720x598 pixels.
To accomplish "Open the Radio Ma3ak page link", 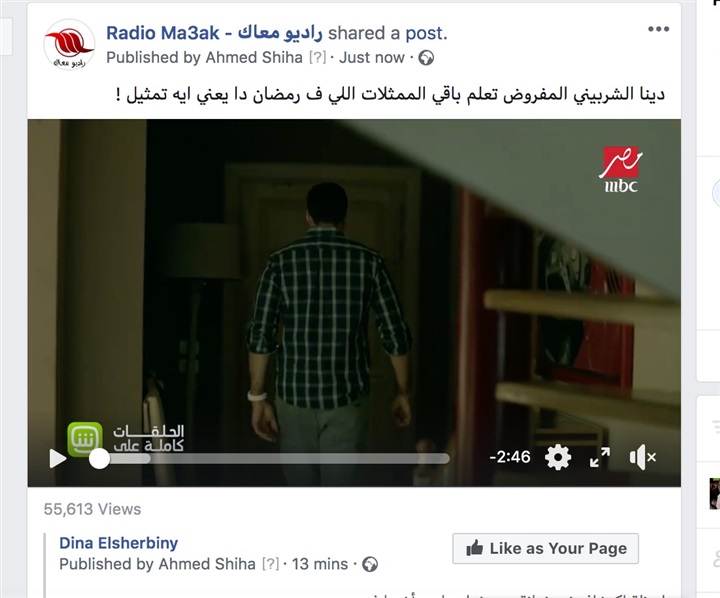I will 214,33.
